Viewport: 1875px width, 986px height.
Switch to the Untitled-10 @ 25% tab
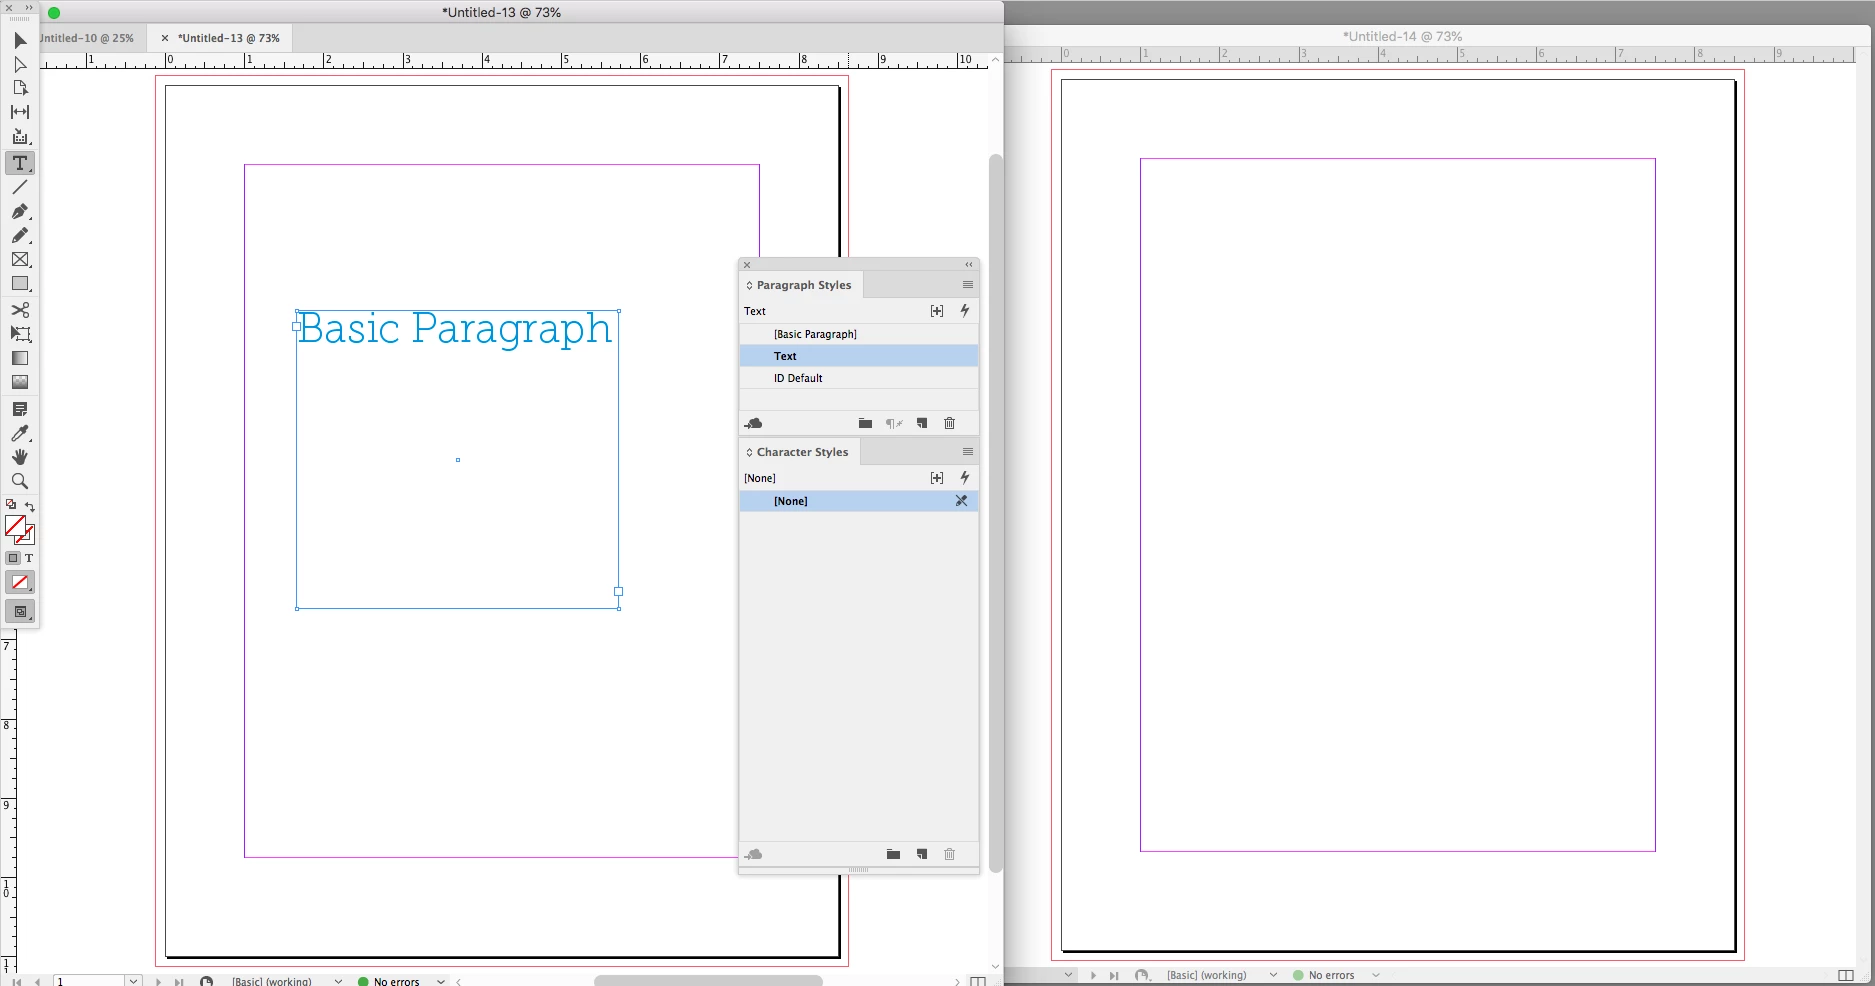coord(88,38)
